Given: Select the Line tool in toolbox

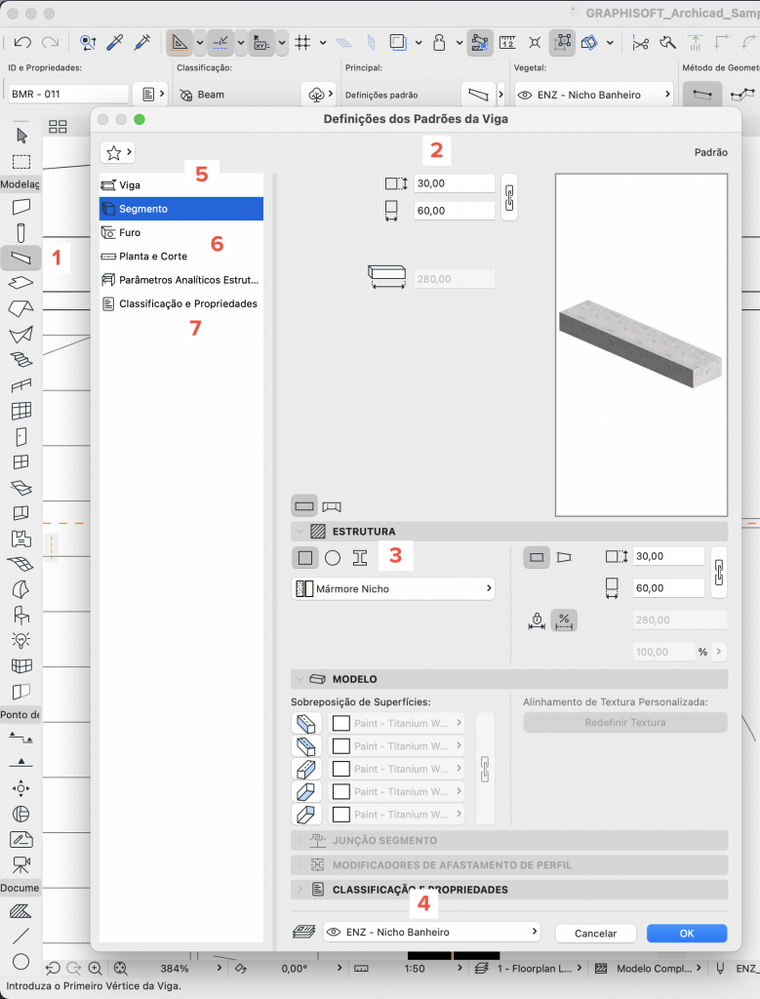Looking at the screenshot, I should [x=21, y=936].
